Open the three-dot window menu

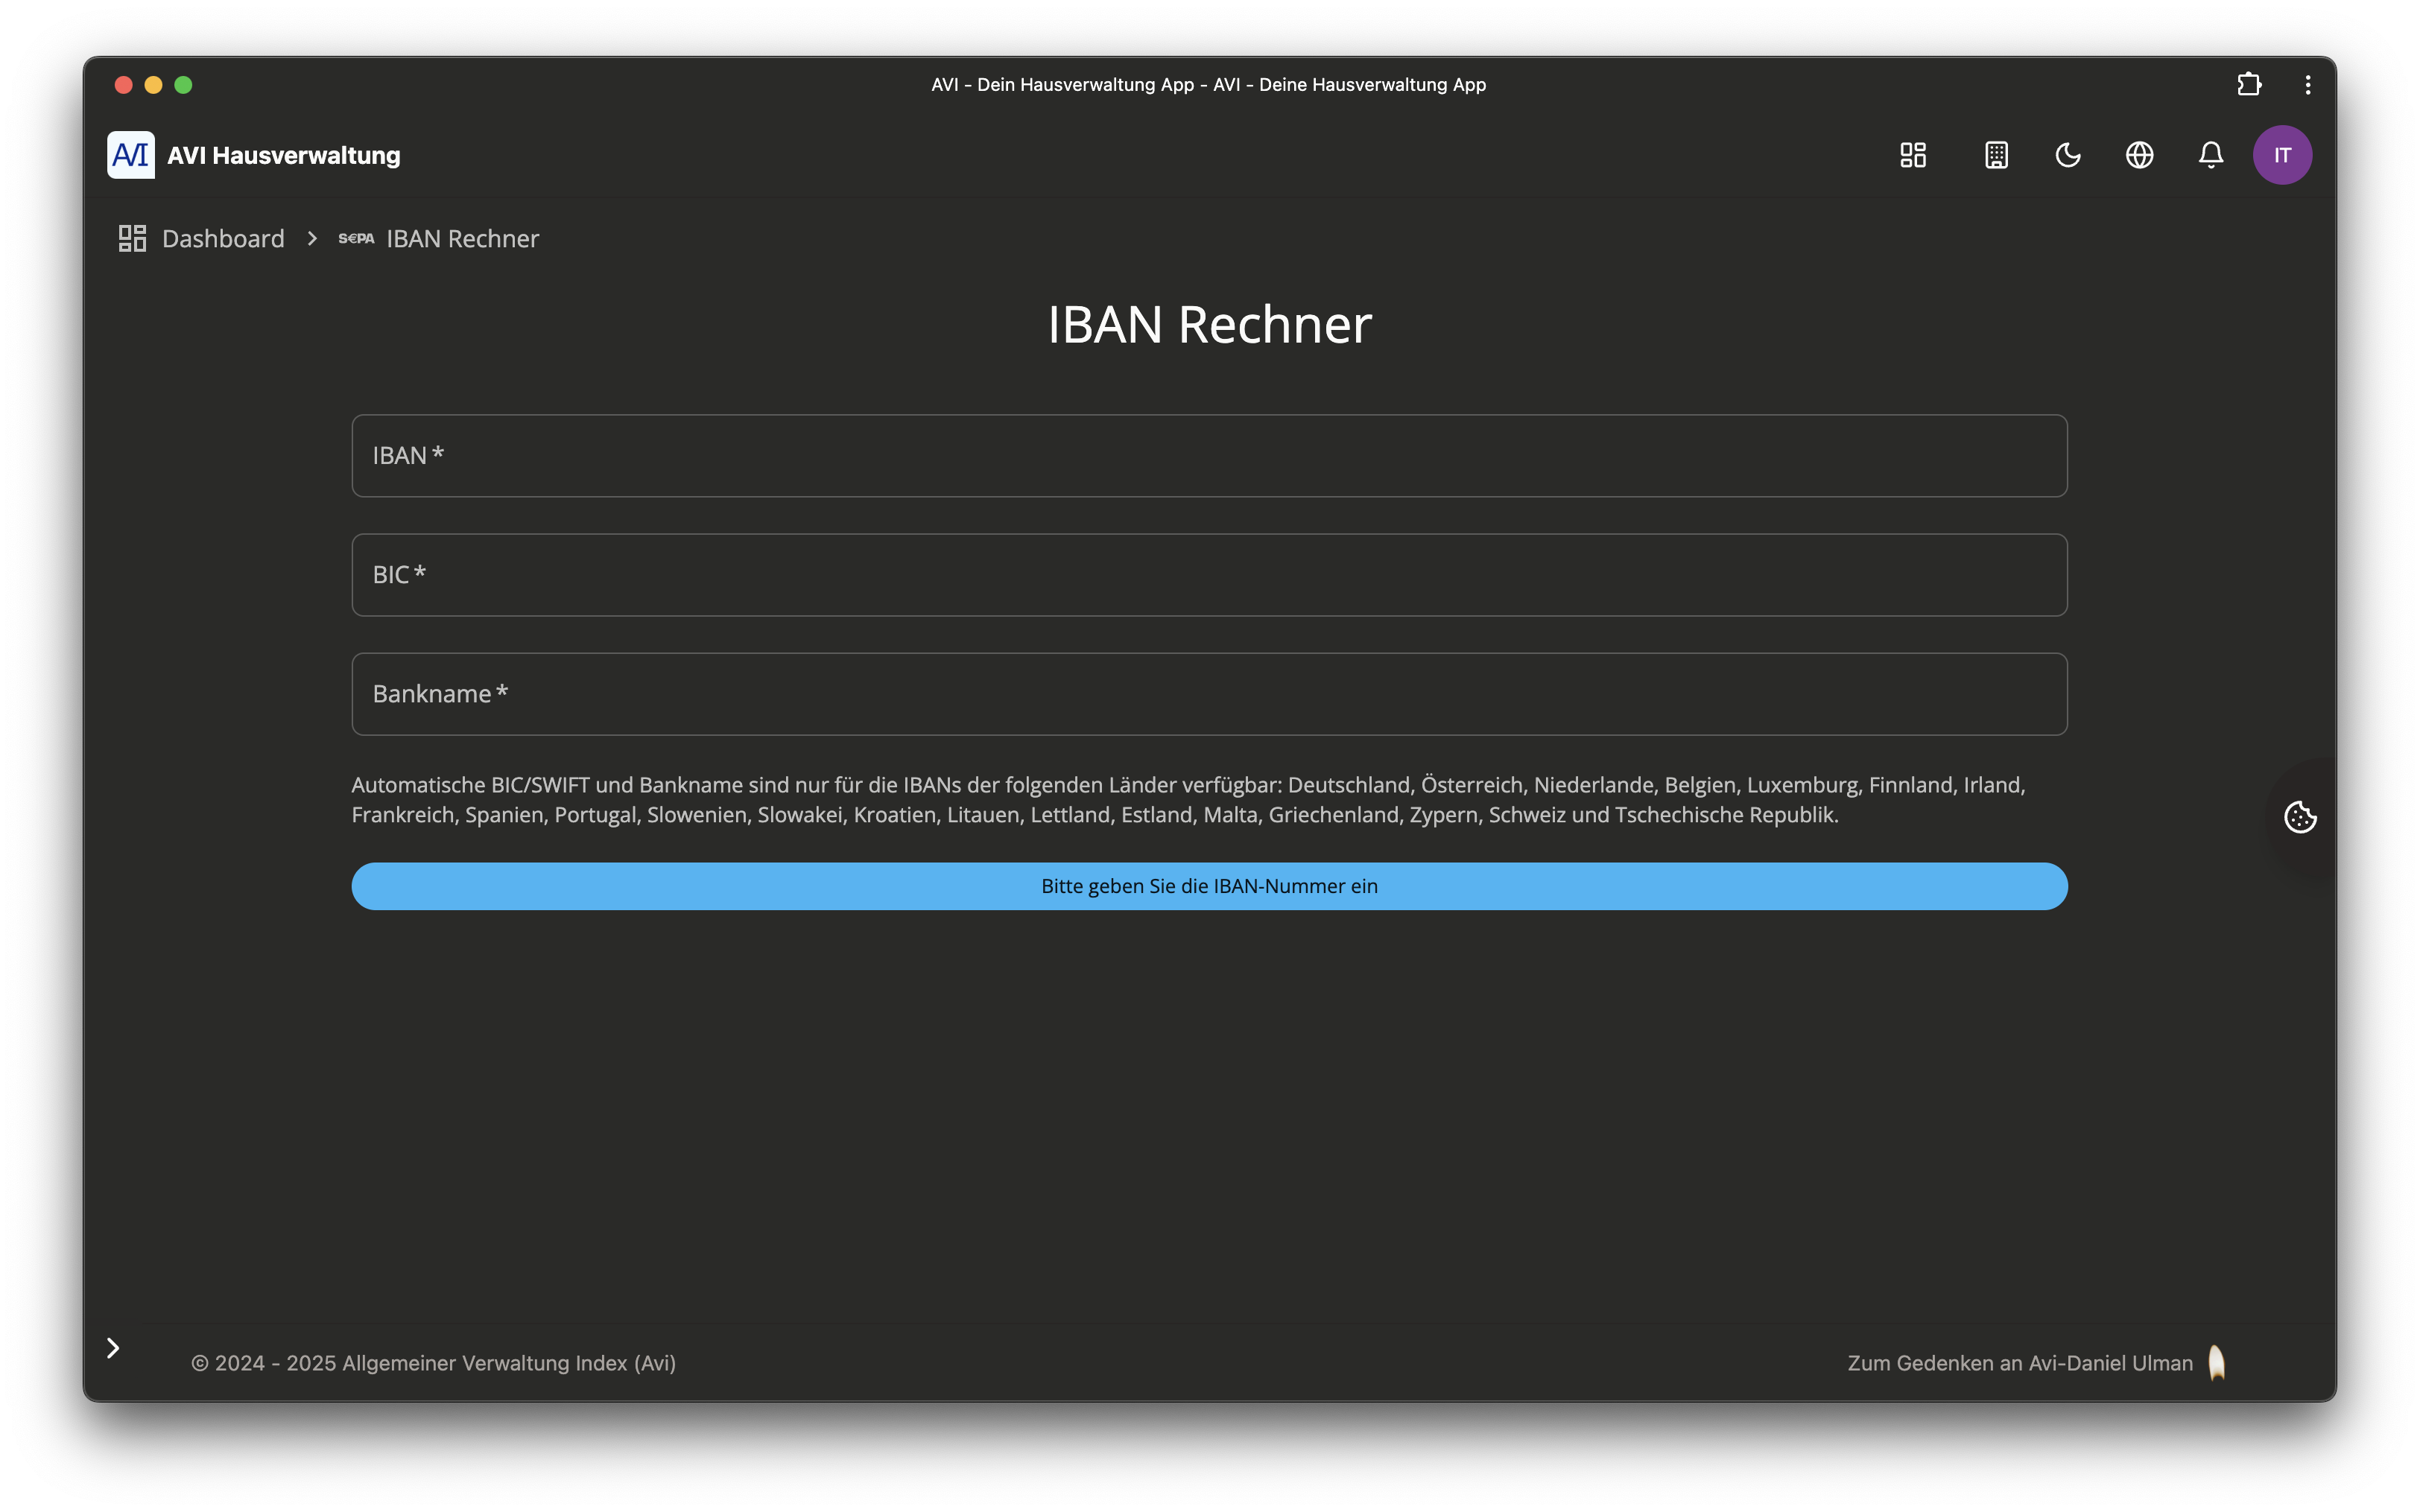[x=2307, y=85]
